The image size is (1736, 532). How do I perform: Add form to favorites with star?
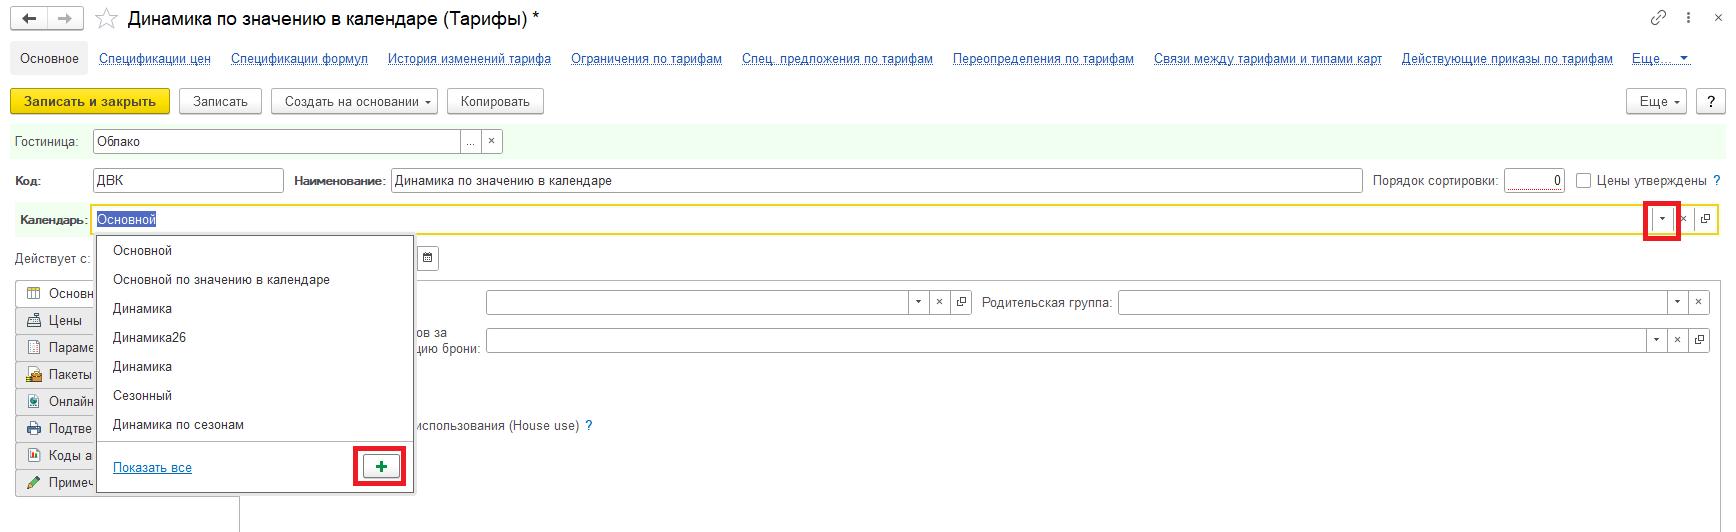(106, 19)
